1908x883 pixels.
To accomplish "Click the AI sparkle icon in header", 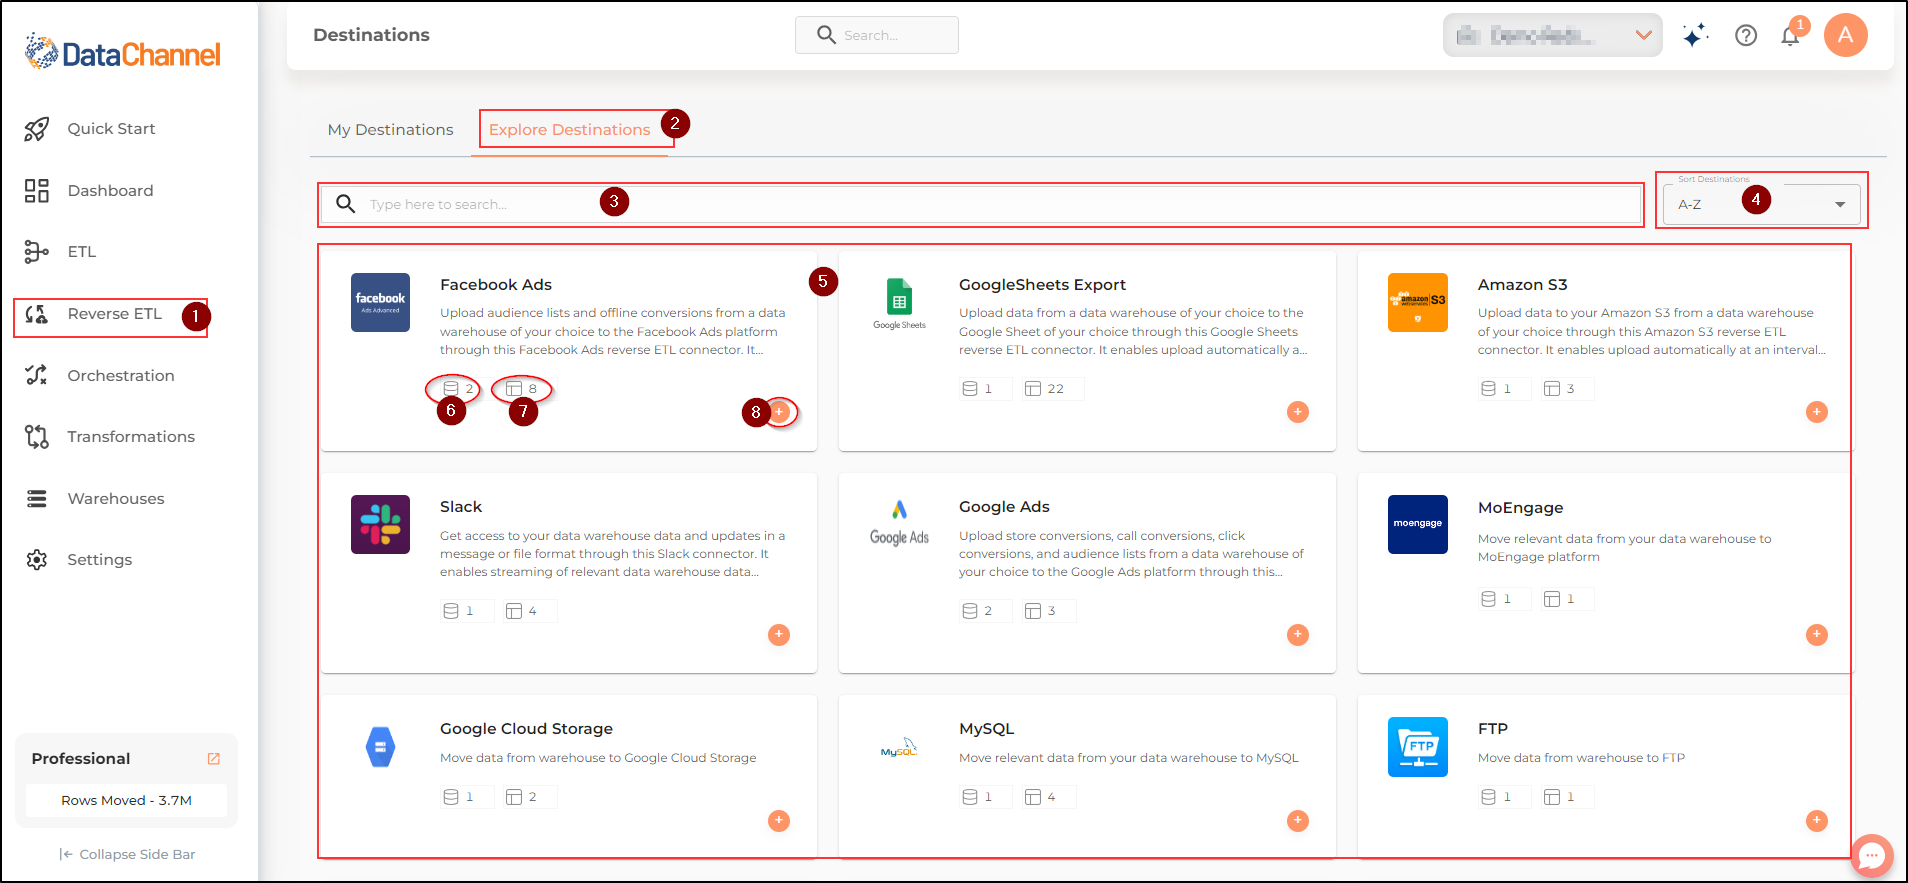I will pos(1694,35).
